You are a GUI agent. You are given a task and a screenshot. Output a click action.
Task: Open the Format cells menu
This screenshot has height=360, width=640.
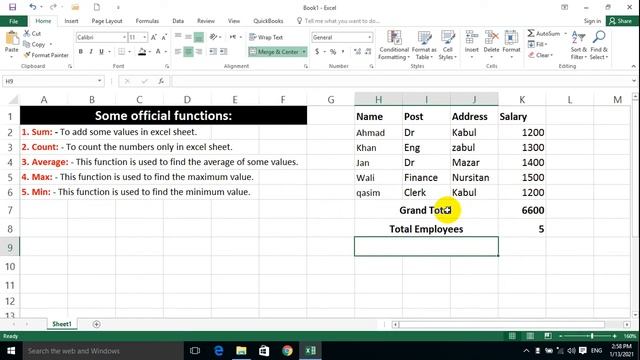tap(511, 44)
